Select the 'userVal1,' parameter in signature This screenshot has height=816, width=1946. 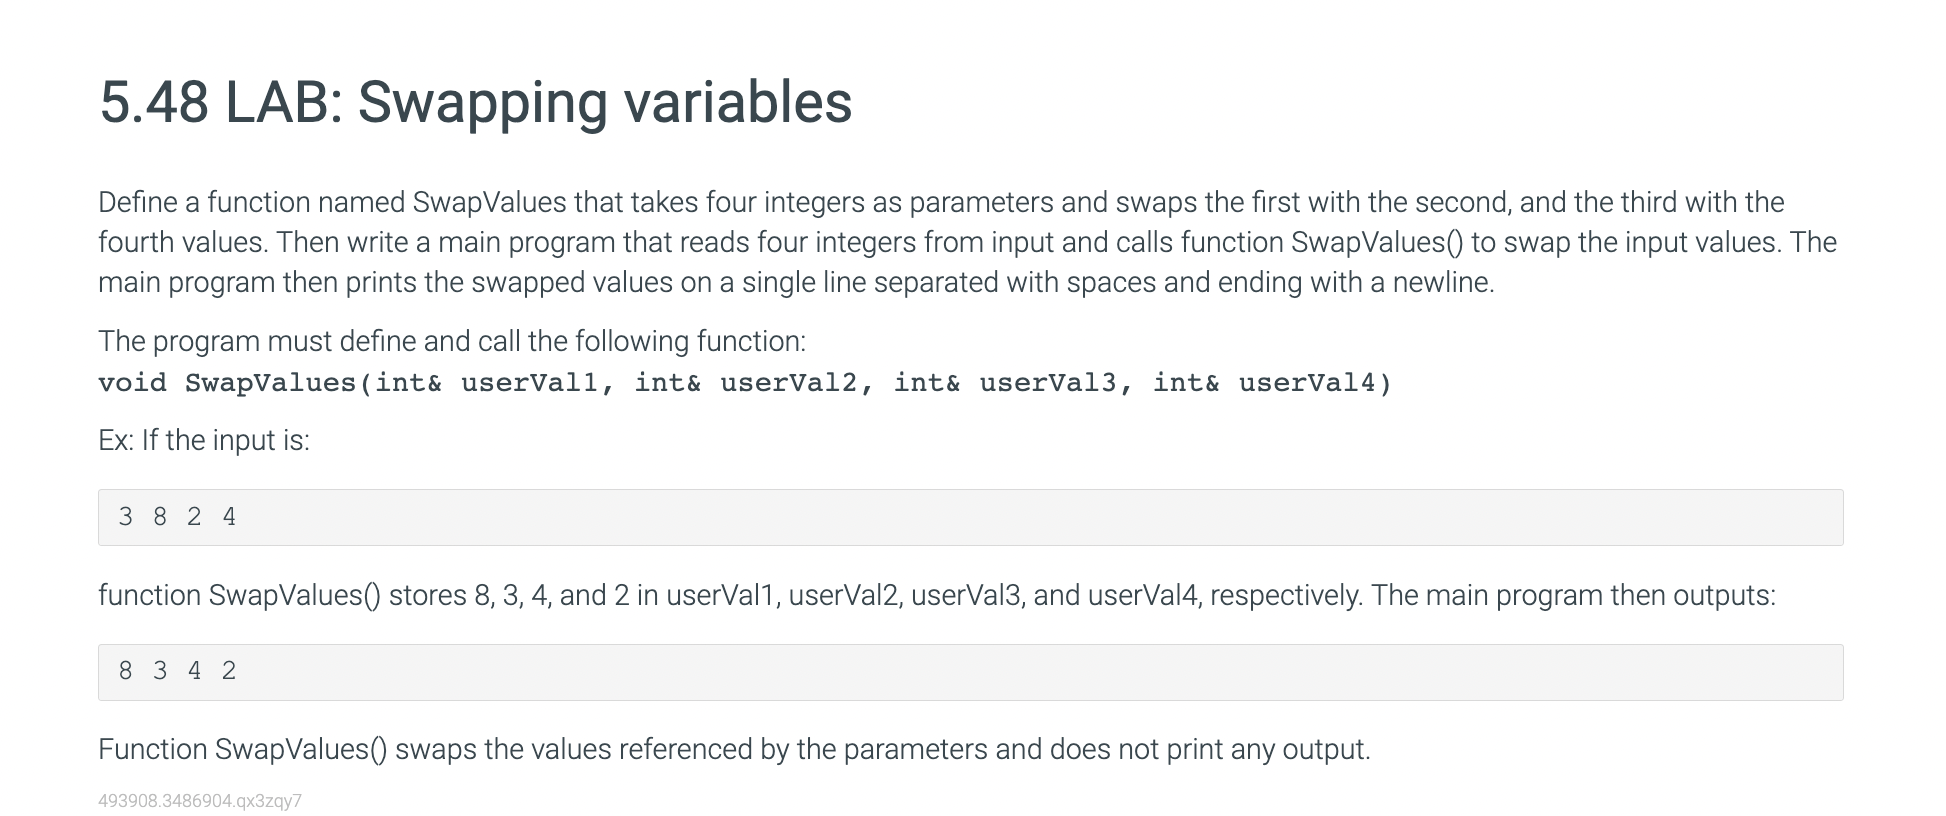[537, 383]
